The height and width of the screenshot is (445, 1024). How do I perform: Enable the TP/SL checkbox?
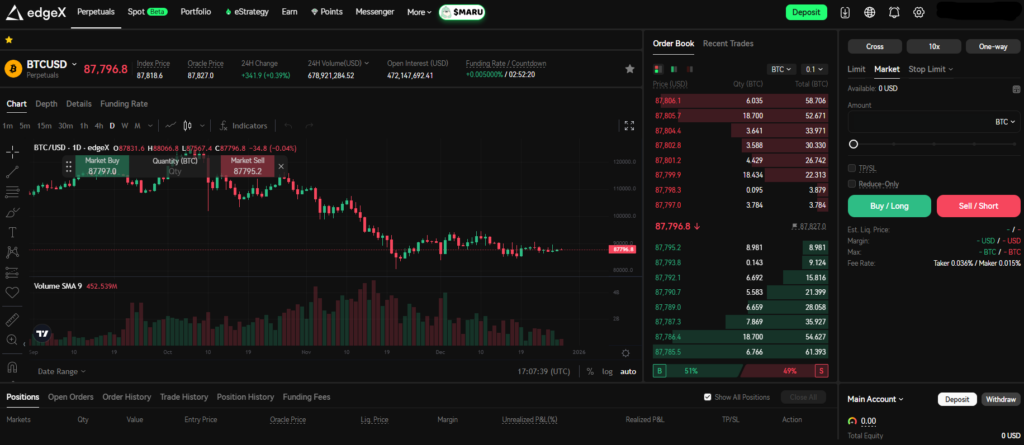[x=852, y=168]
